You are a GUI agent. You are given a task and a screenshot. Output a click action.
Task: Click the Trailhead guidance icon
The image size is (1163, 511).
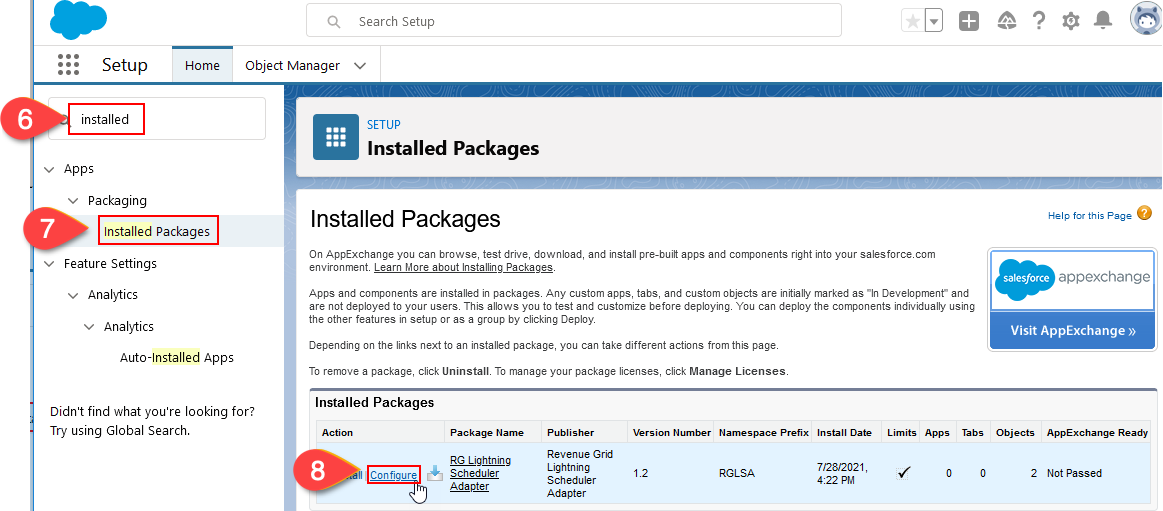(1006, 22)
